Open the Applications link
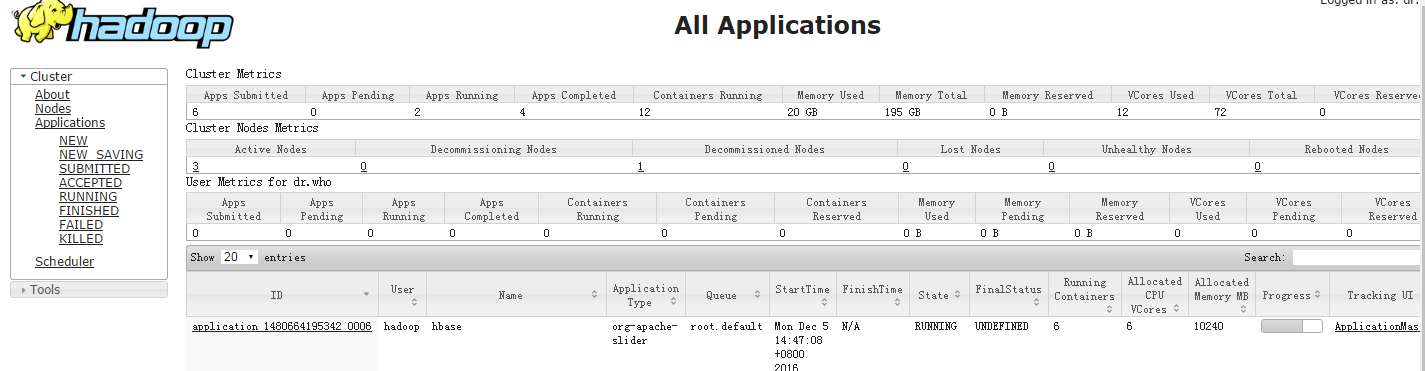The image size is (1425, 371). click(70, 123)
